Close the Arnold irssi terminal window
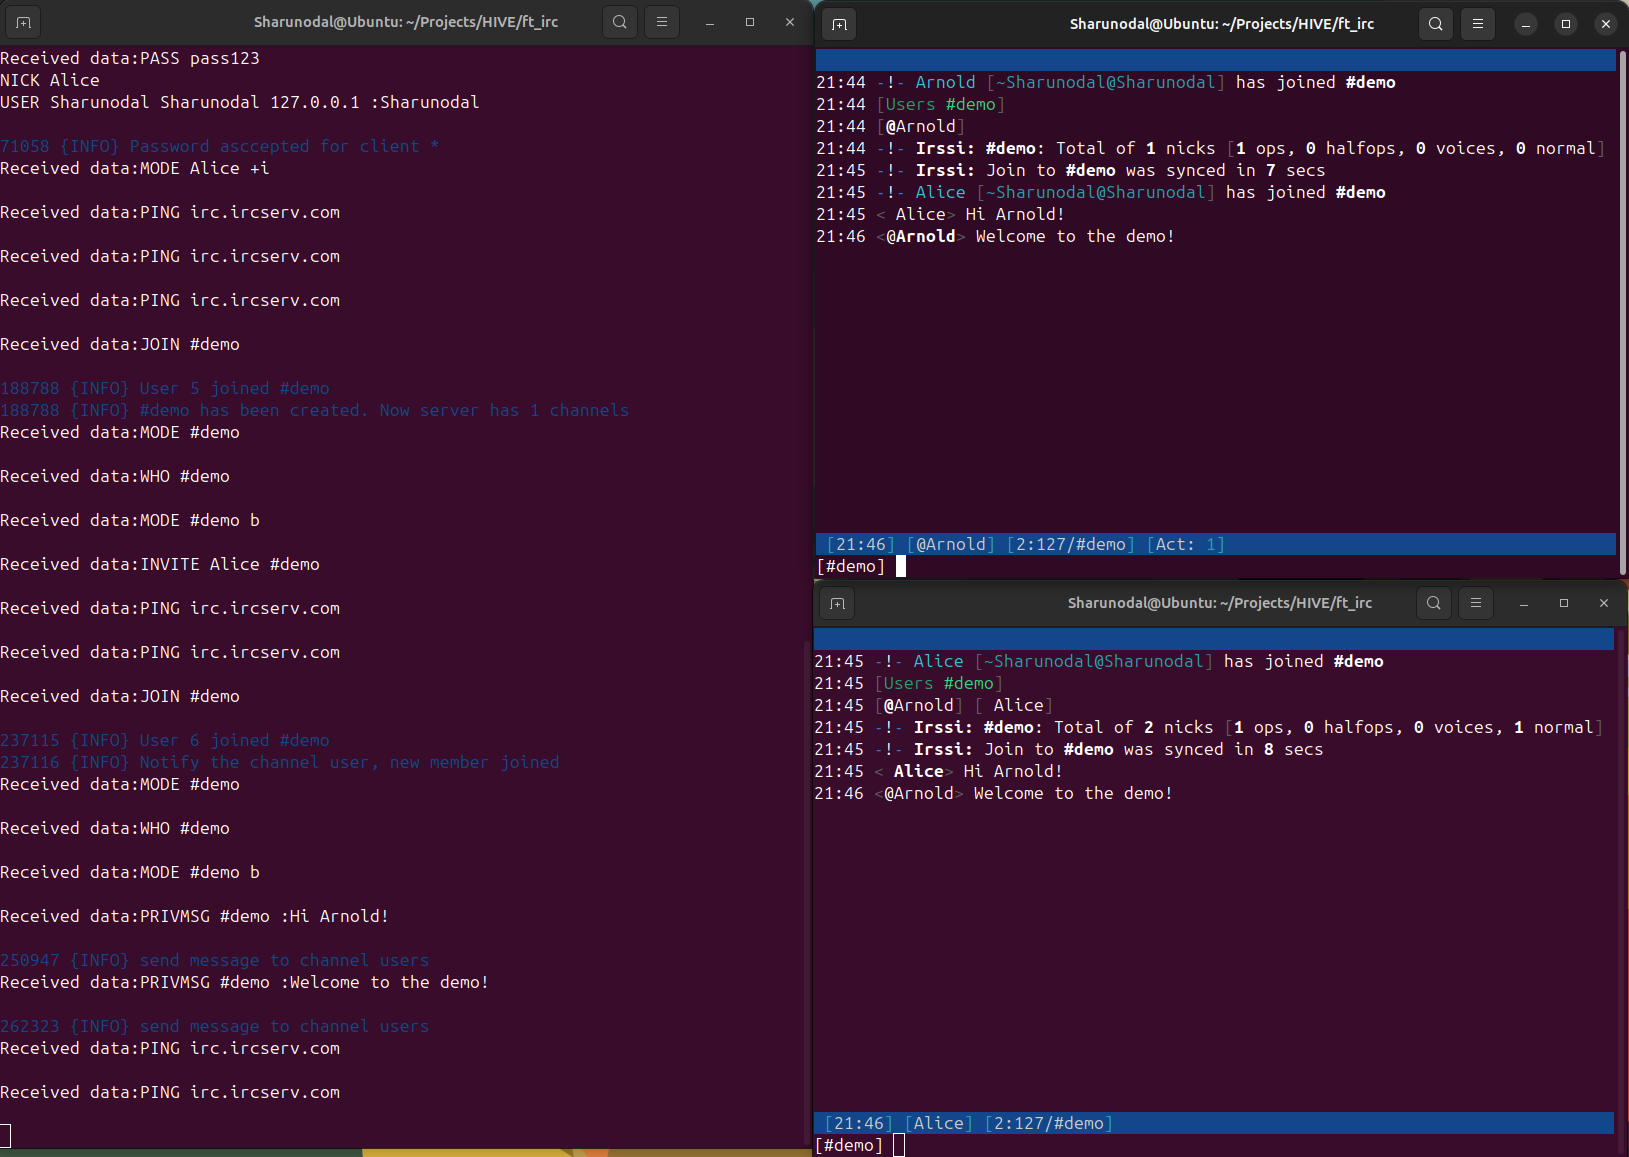Image resolution: width=1629 pixels, height=1157 pixels. tap(1606, 24)
